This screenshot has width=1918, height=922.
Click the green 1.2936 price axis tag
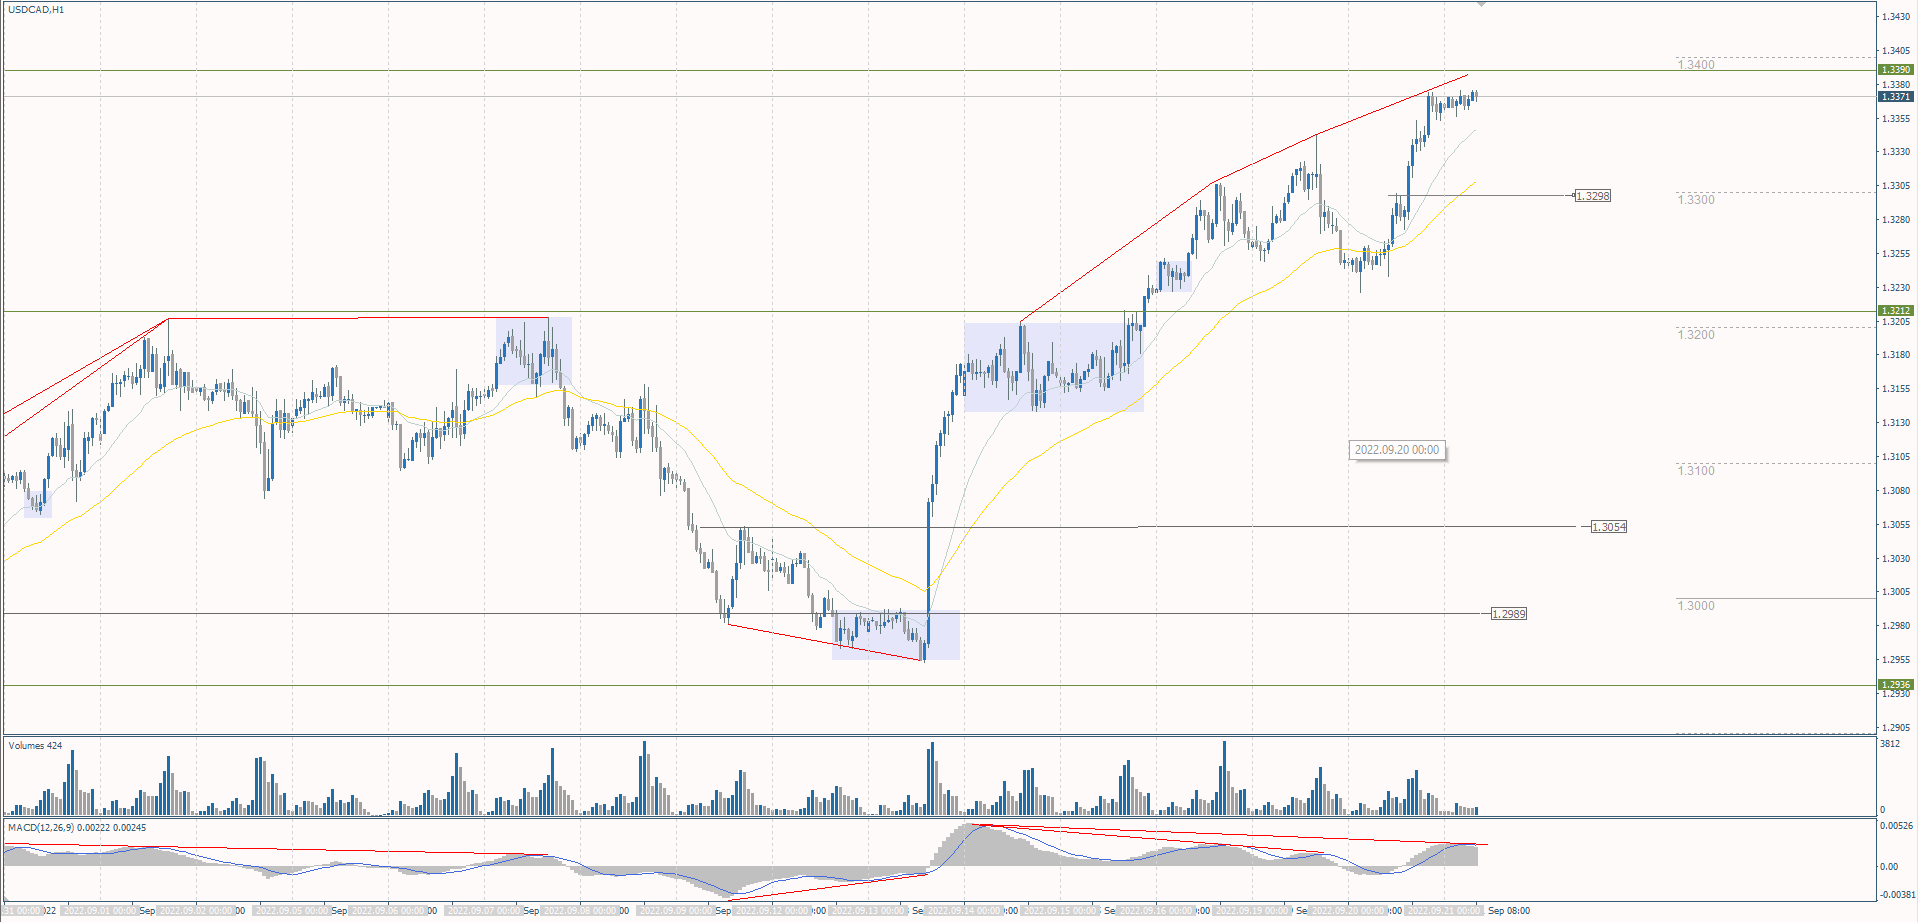(1896, 685)
